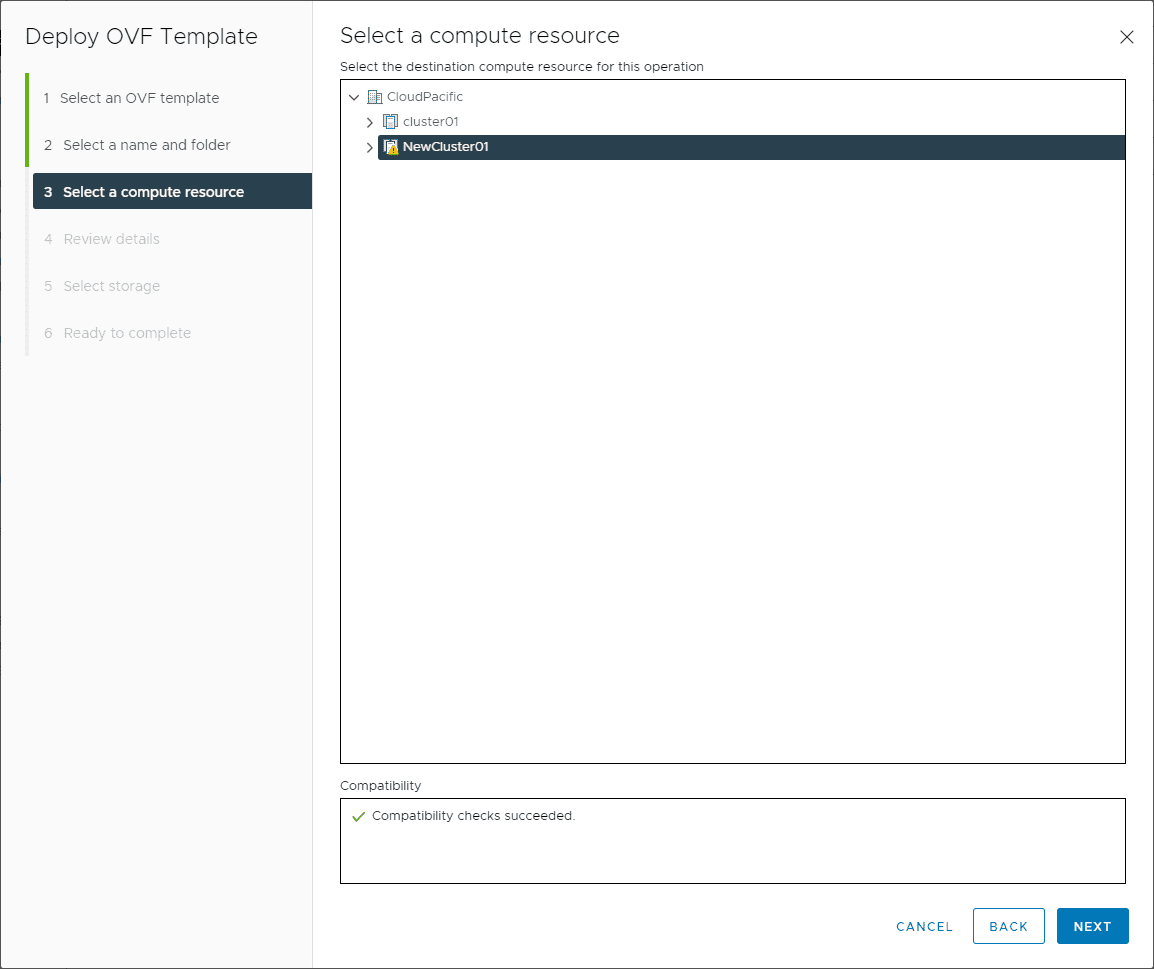Viewport: 1154px width, 969px height.
Task: Click step 4 Review details
Action: (111, 239)
